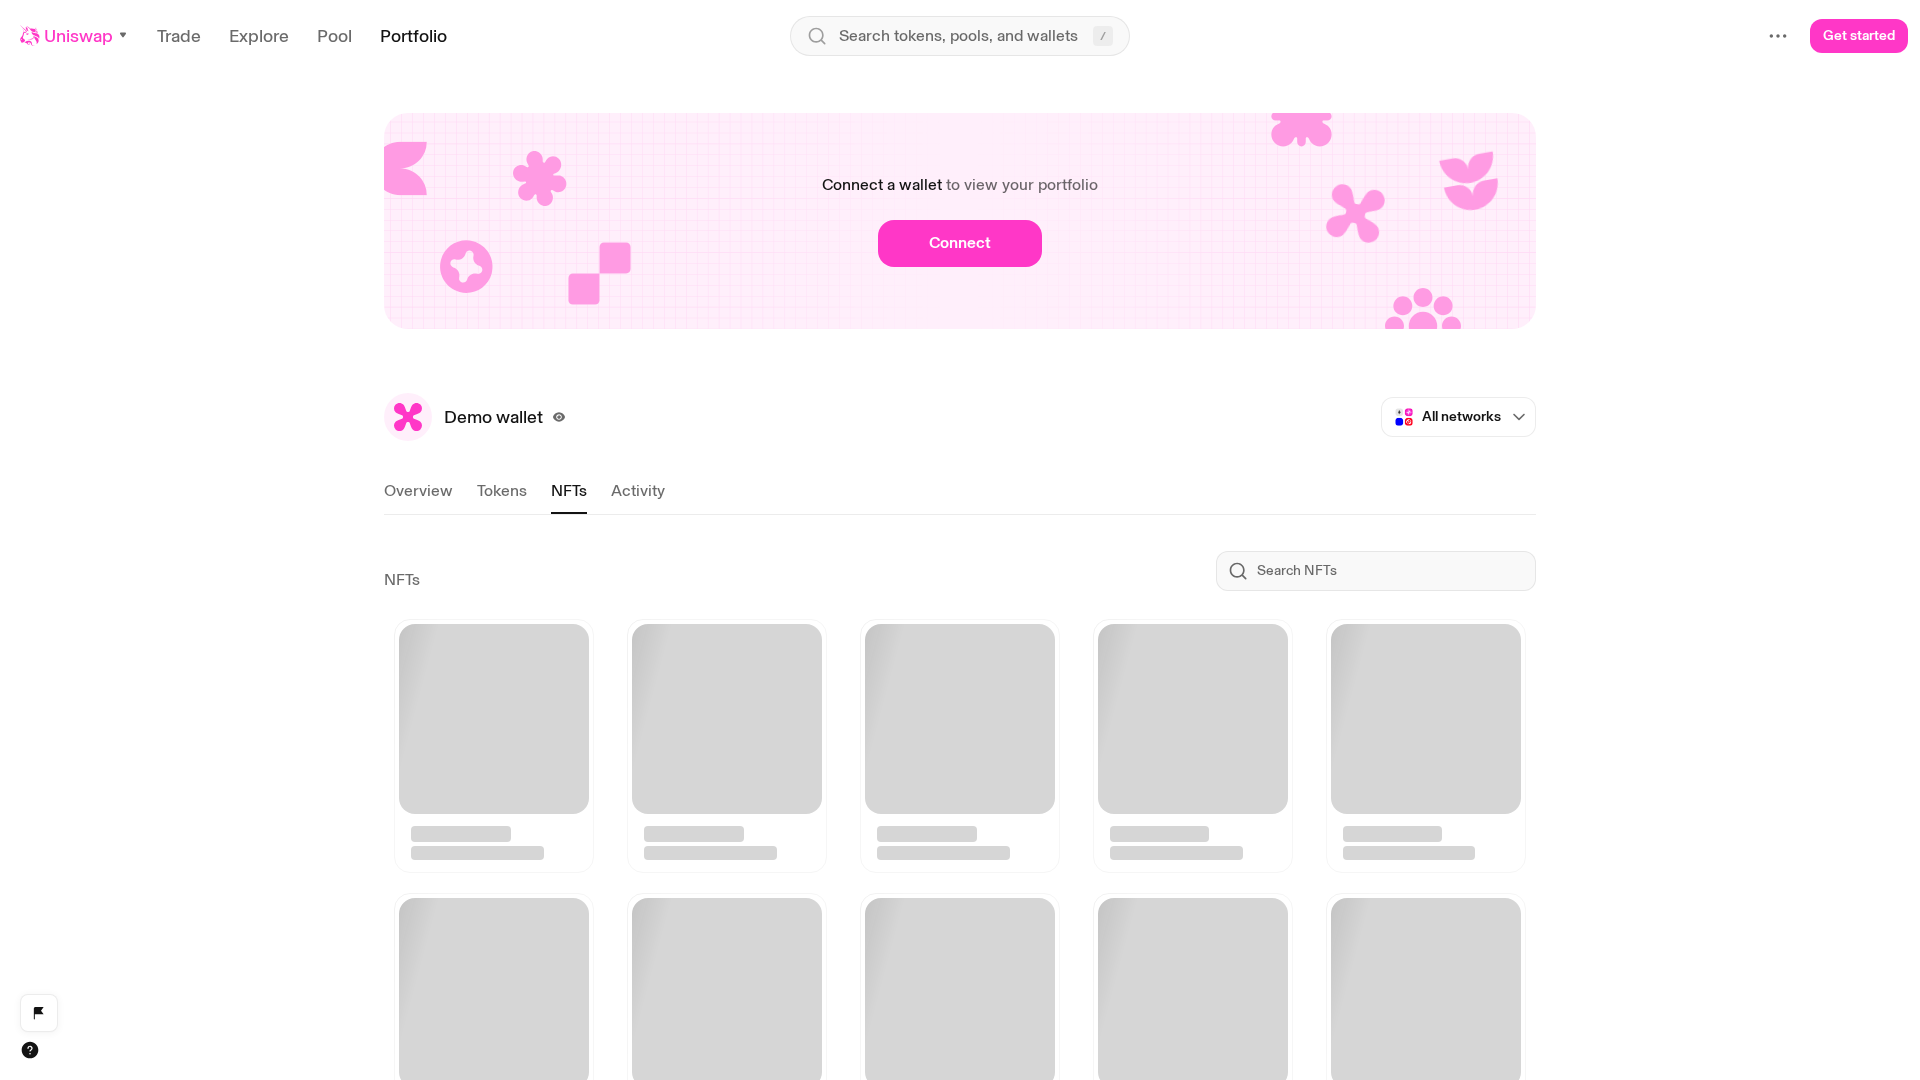1920x1080 pixels.
Task: Click the Connect wallet button
Action: pos(960,243)
